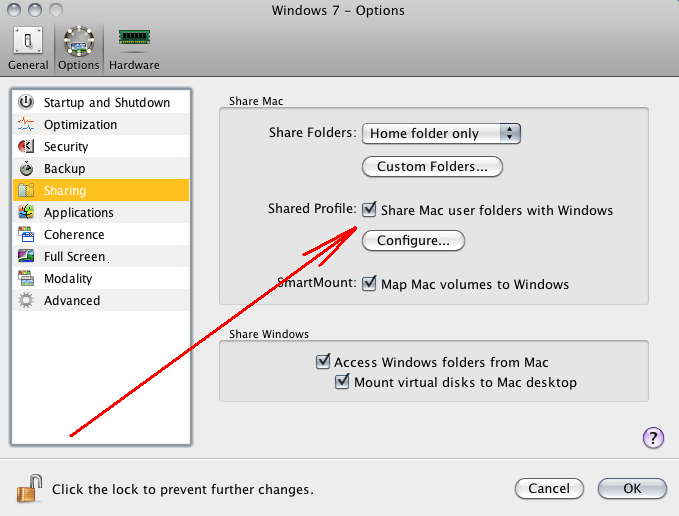This screenshot has width=679, height=516.
Task: Click the Cancel button
Action: pos(549,489)
